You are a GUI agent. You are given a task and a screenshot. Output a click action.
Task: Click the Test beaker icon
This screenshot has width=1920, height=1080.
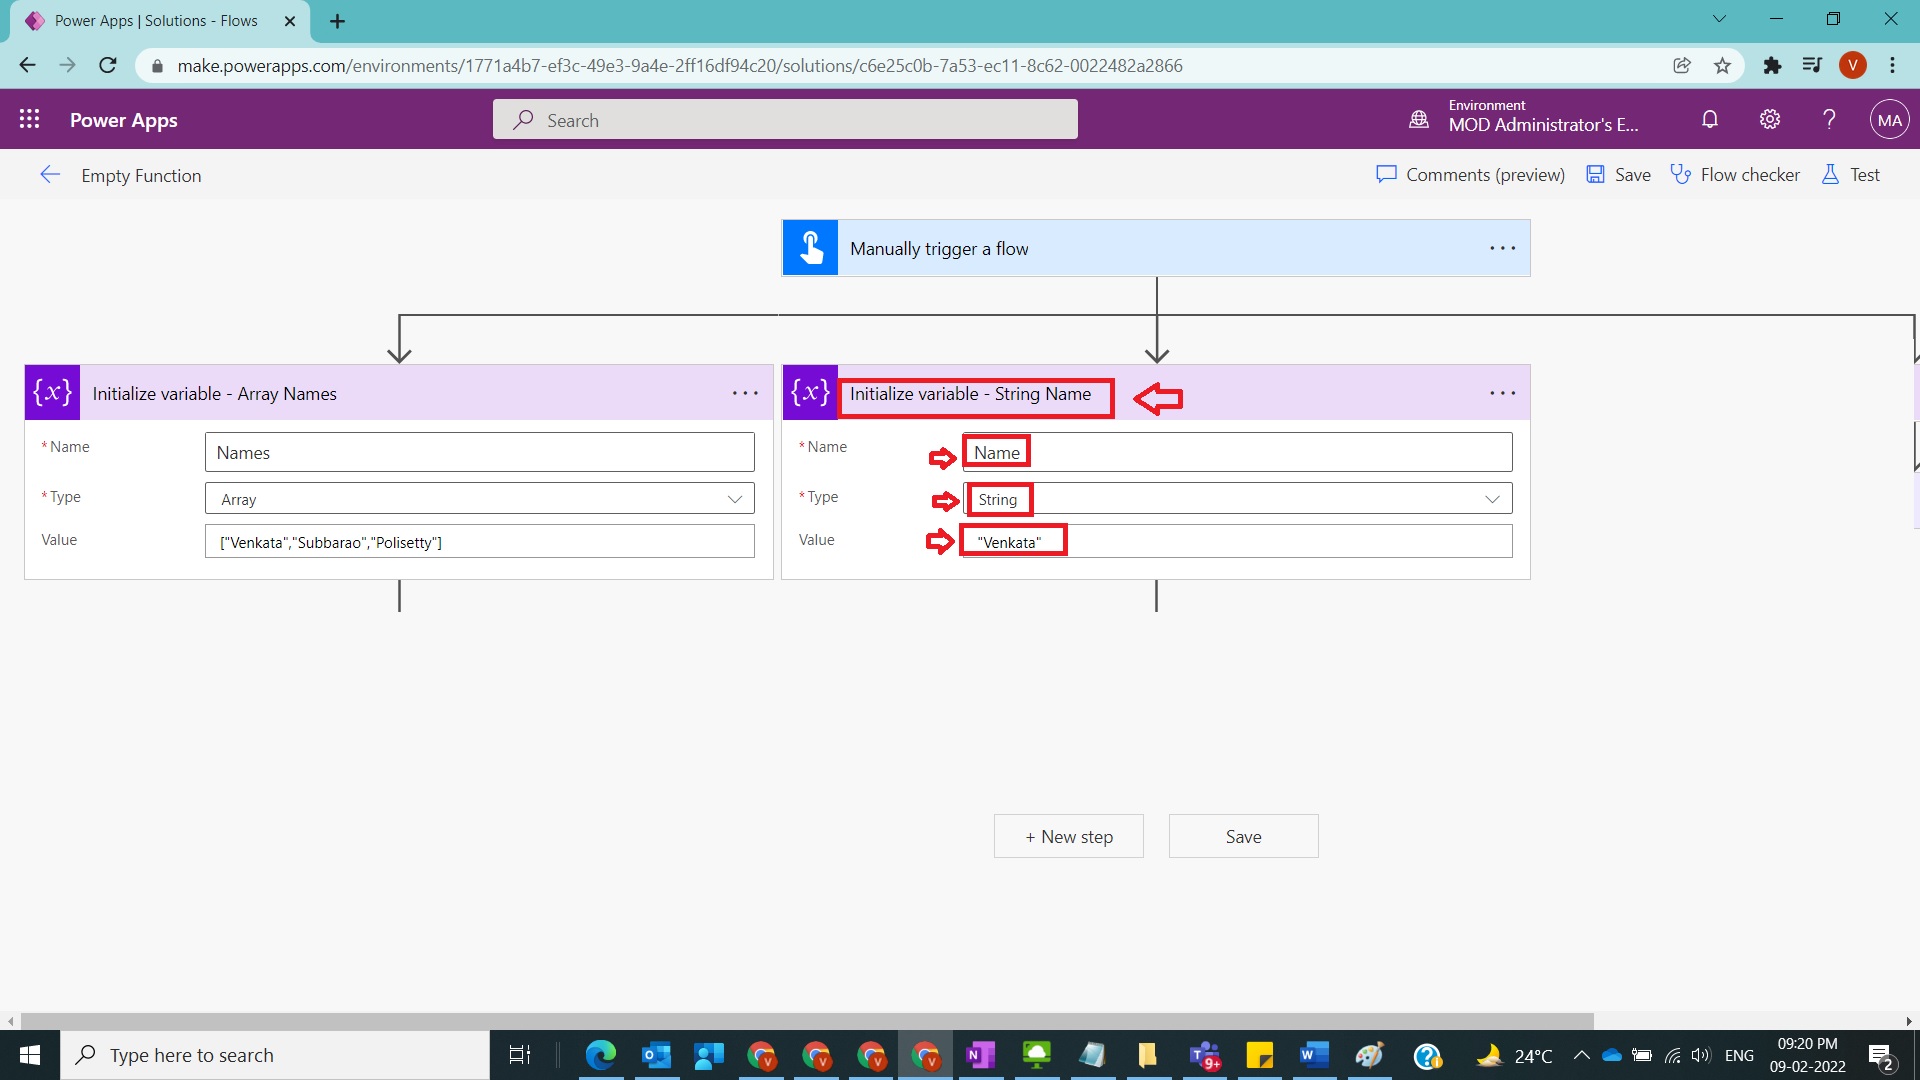tap(1830, 174)
